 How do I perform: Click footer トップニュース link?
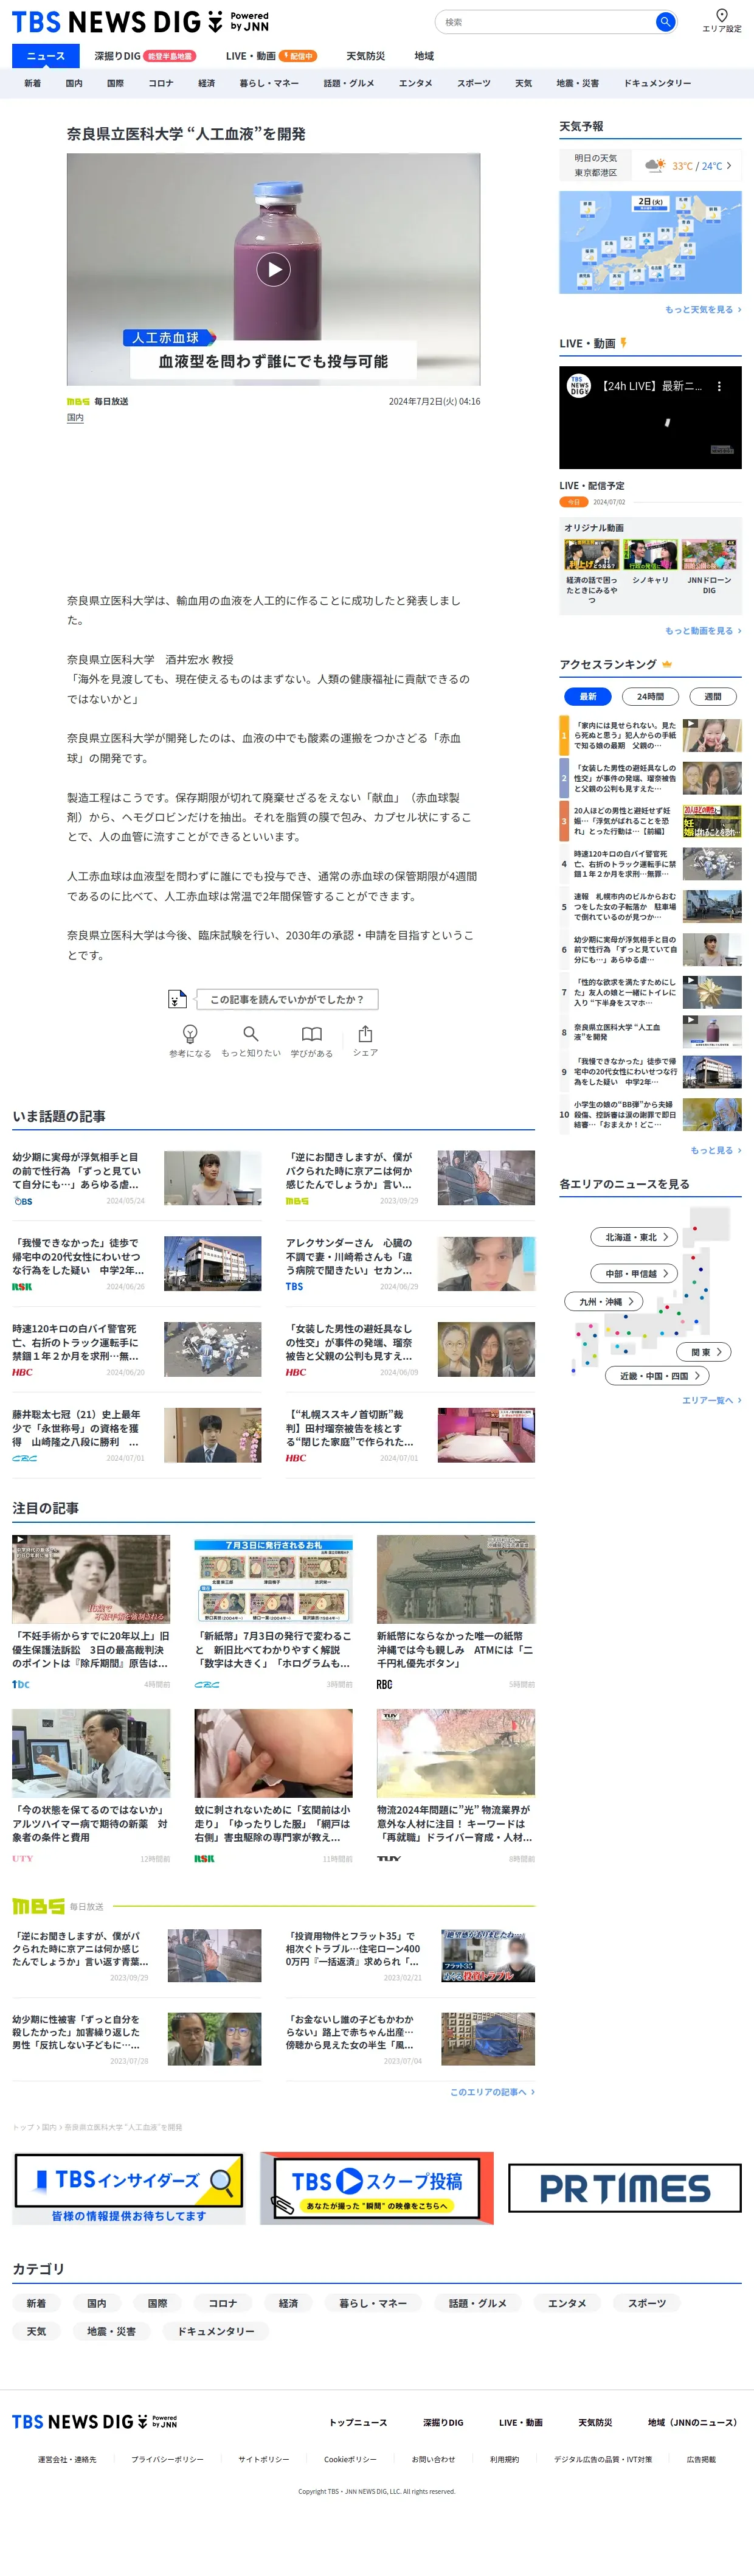[359, 2422]
